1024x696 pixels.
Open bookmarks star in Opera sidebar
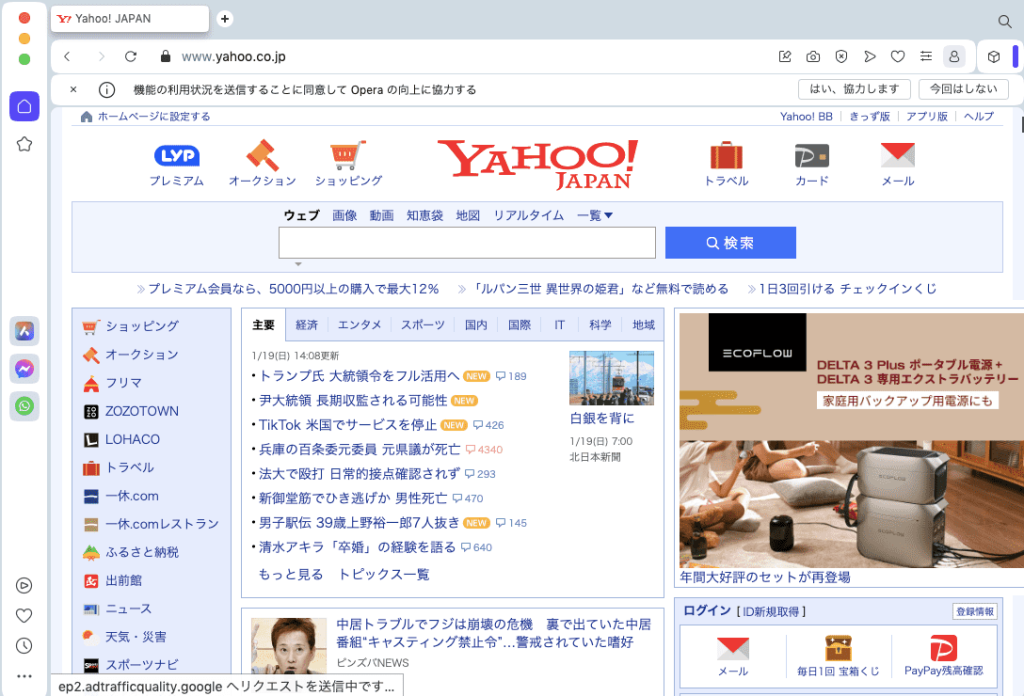pos(24,144)
